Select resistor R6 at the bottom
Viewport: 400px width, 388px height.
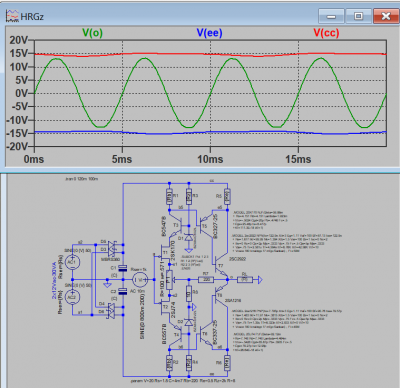[x=227, y=363]
